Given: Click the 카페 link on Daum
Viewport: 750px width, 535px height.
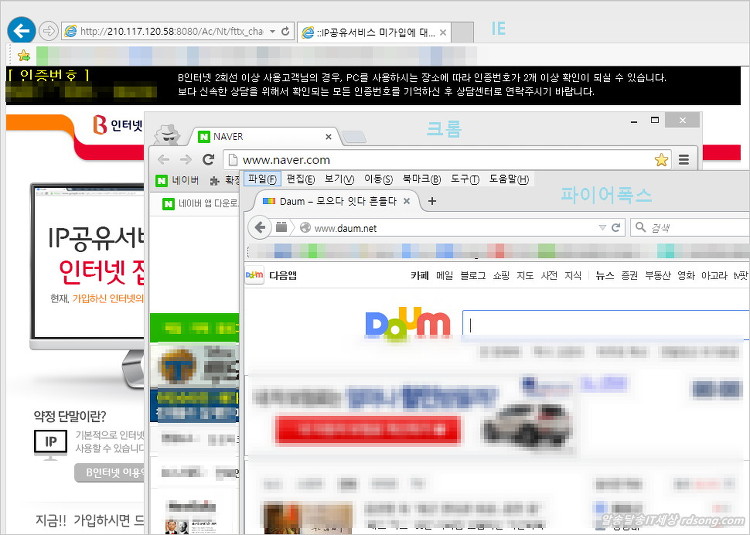Looking at the screenshot, I should pyautogui.click(x=420, y=275).
